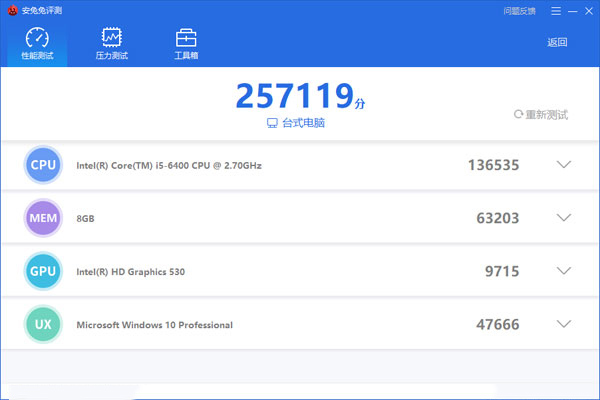The width and height of the screenshot is (600, 400).
Task: Click the 安兔兔评测 window title text
Action: [42, 10]
